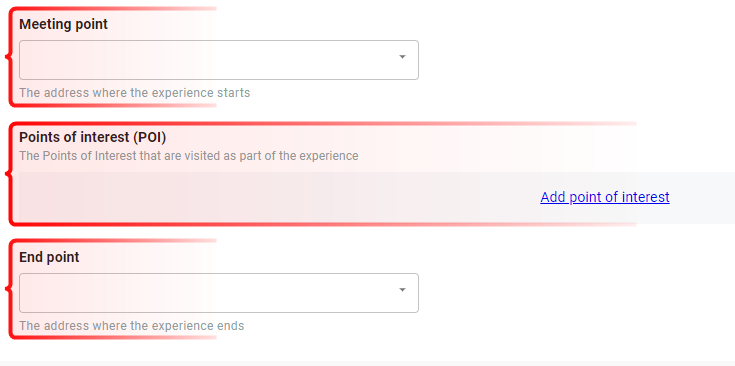Screen dimensions: 735x366
Task: Click the End point dropdown arrow icon
Action: [x=402, y=290]
